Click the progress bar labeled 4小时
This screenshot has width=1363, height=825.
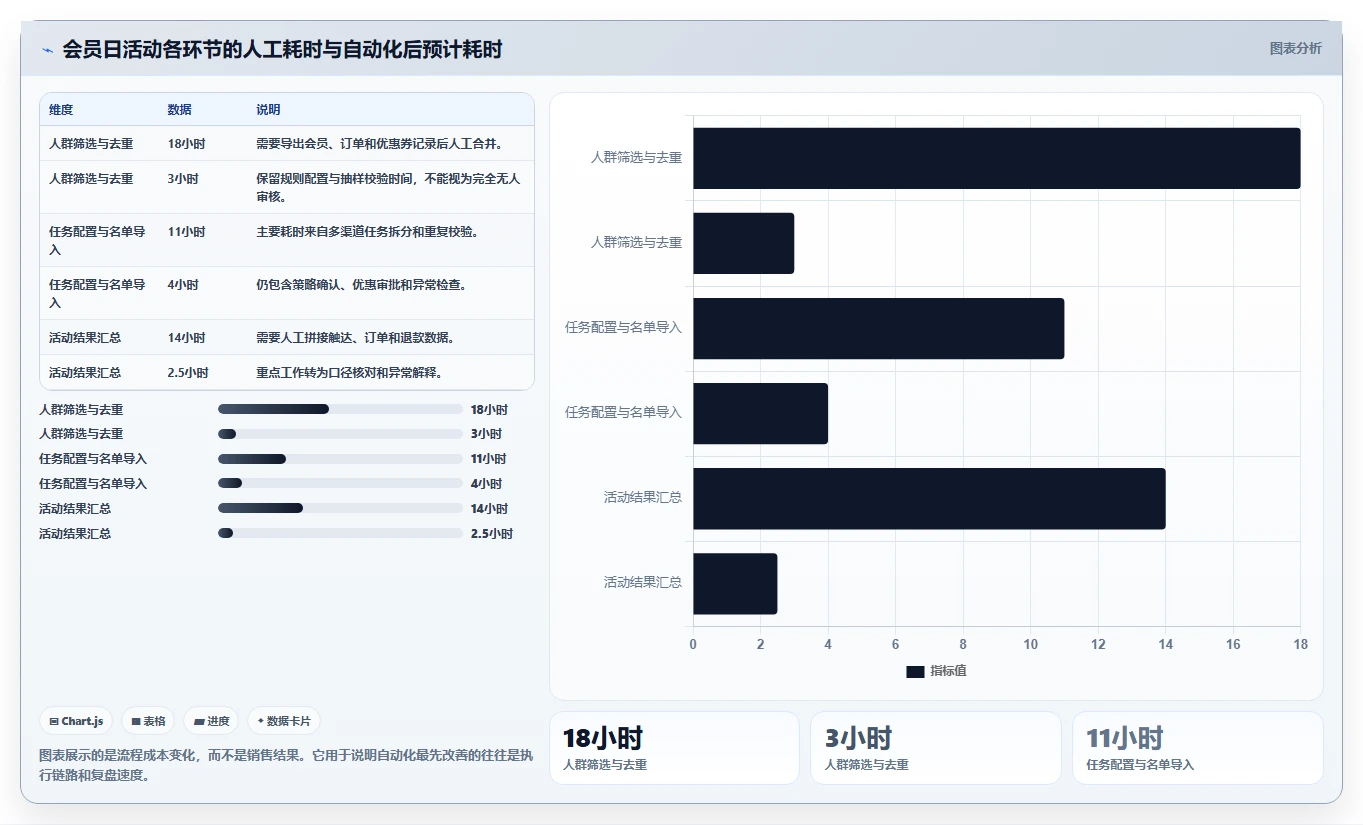pyautogui.click(x=340, y=484)
